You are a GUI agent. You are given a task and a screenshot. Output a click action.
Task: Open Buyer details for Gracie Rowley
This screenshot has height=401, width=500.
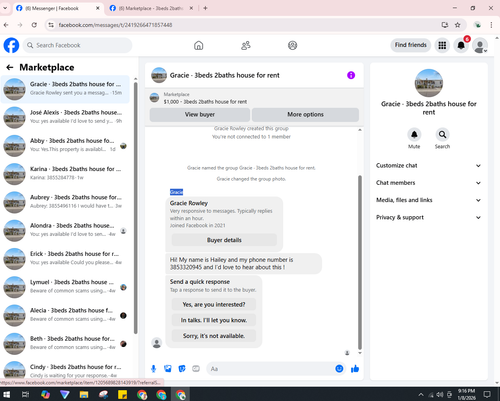(224, 240)
